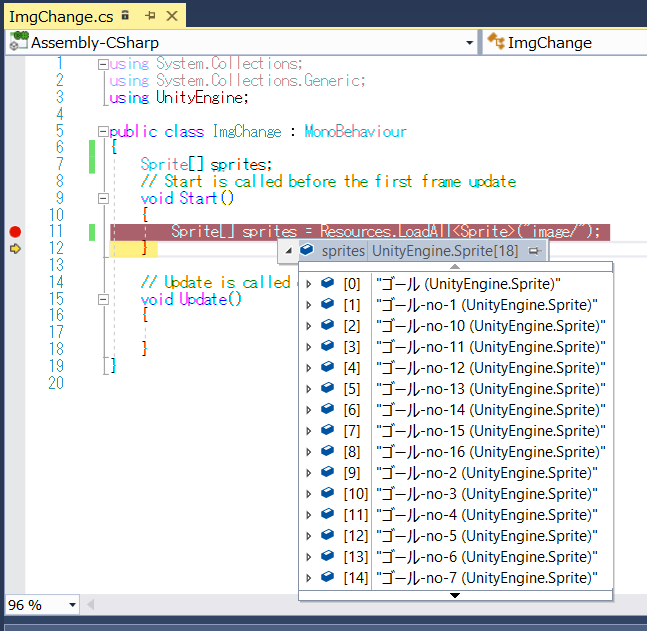Image resolution: width=647 pixels, height=631 pixels.
Task: Open the ImgChange class navigation dropdown
Action: point(565,43)
